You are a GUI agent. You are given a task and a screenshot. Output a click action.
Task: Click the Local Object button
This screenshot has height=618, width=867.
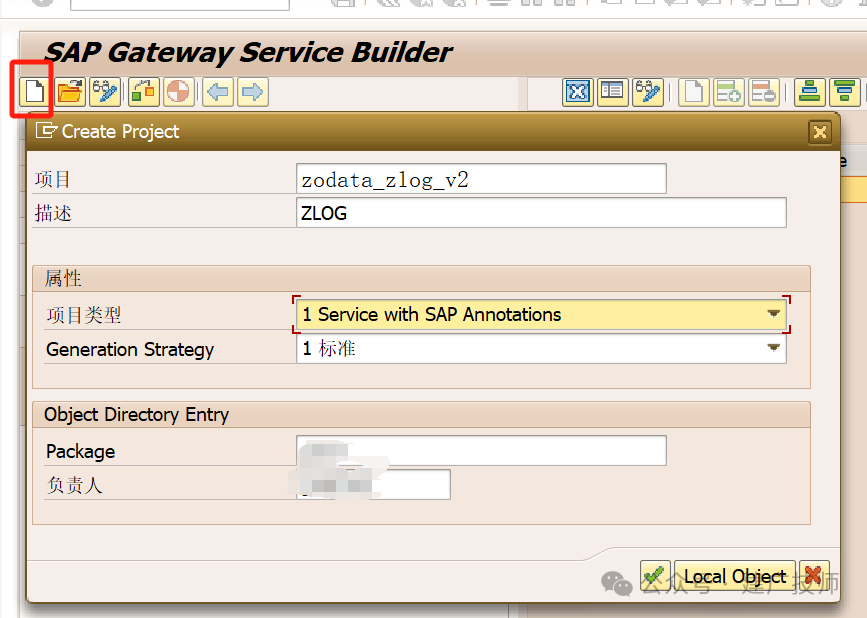pos(735,576)
